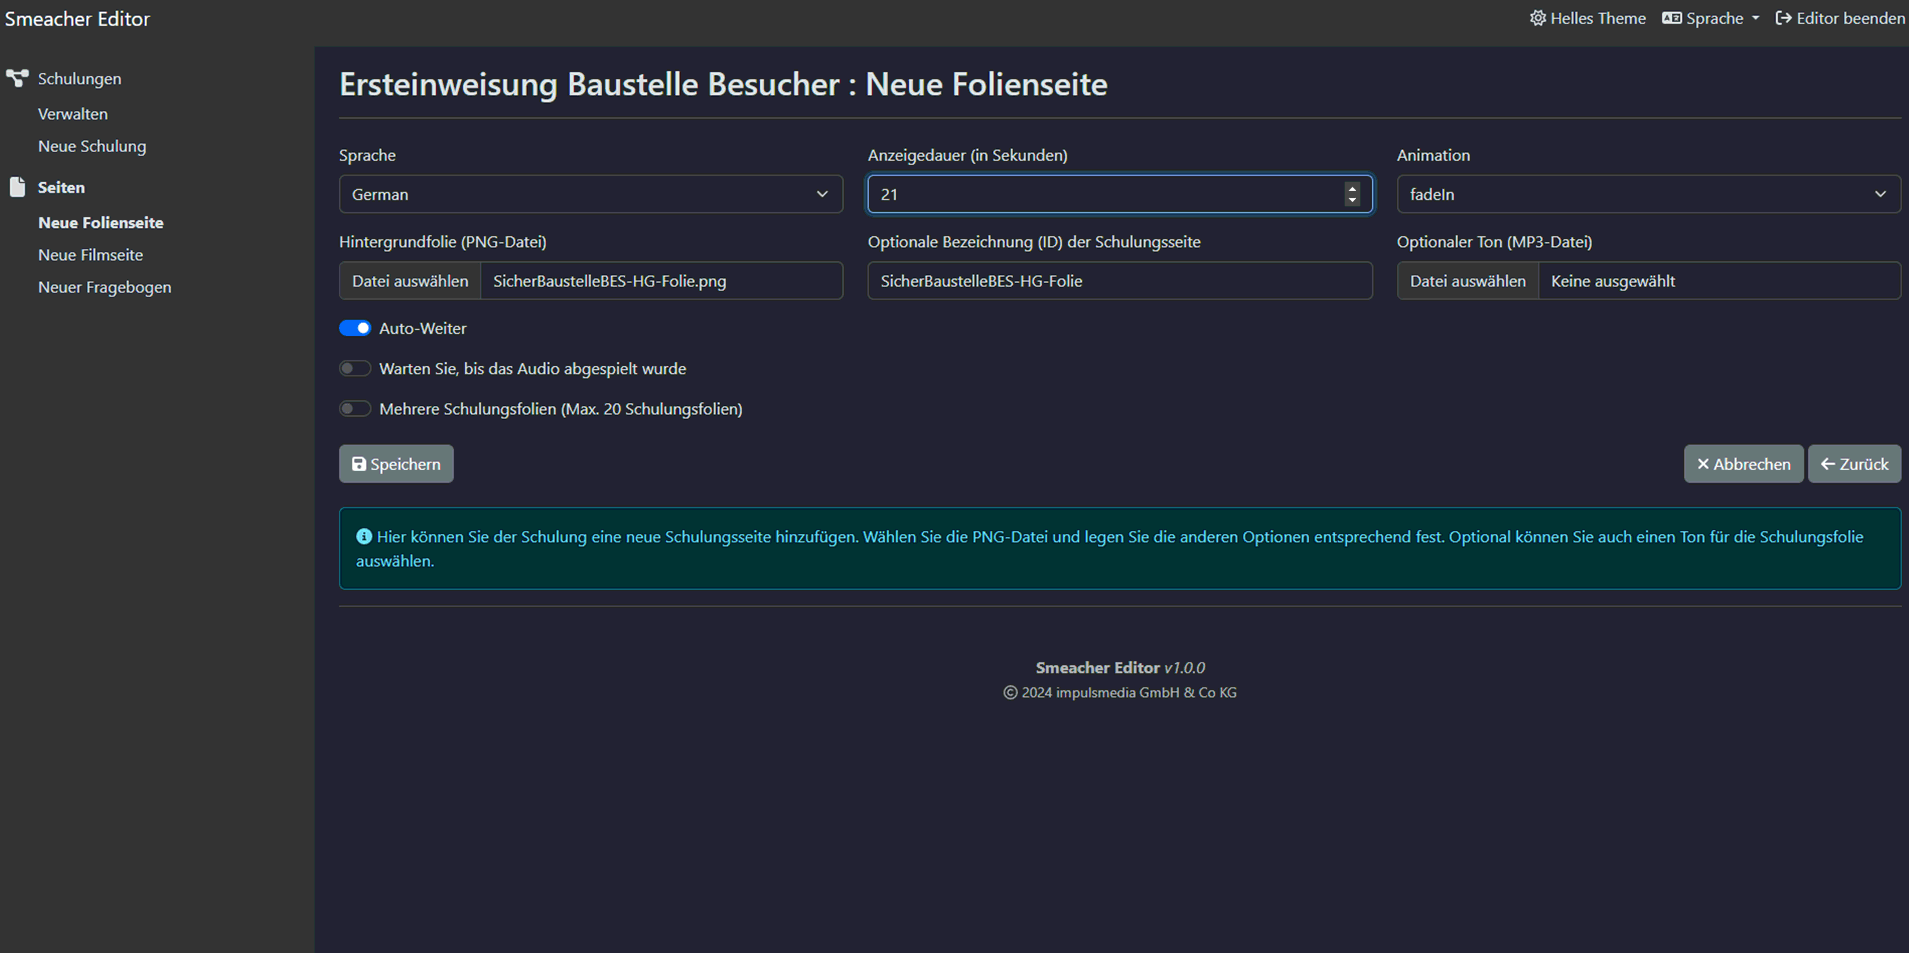
Task: Click the optional Bezeichnung ID text field
Action: (x=1119, y=281)
